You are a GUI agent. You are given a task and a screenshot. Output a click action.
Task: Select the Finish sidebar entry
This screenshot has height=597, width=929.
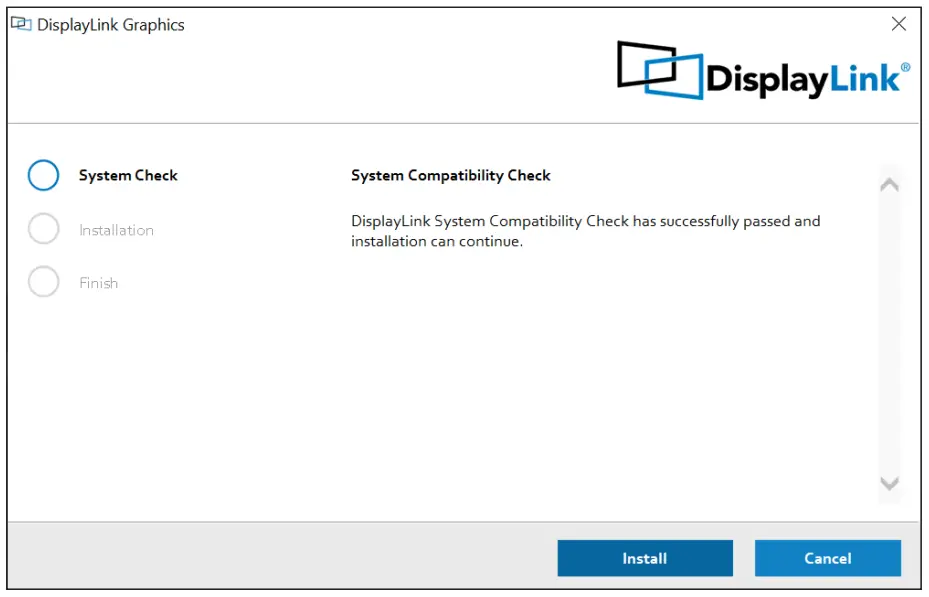(97, 282)
